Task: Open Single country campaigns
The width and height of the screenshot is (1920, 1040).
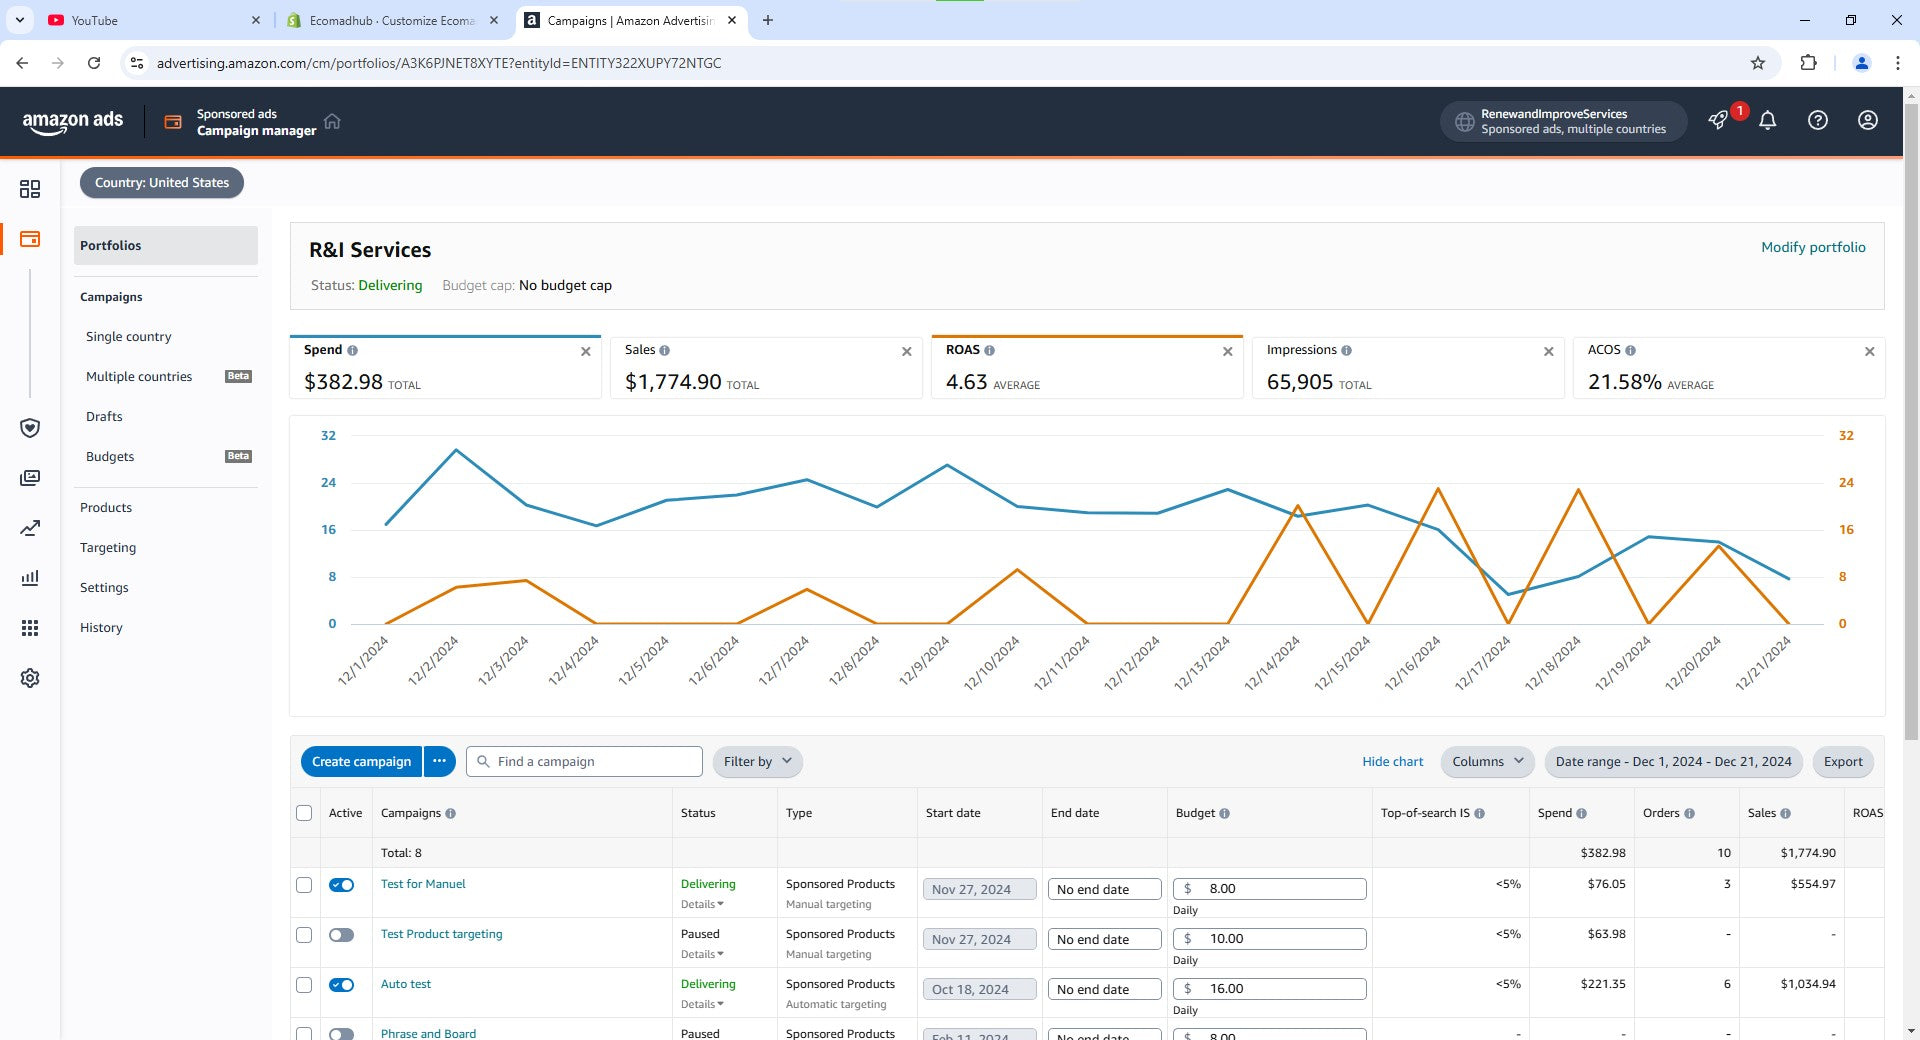Action: [x=128, y=337]
